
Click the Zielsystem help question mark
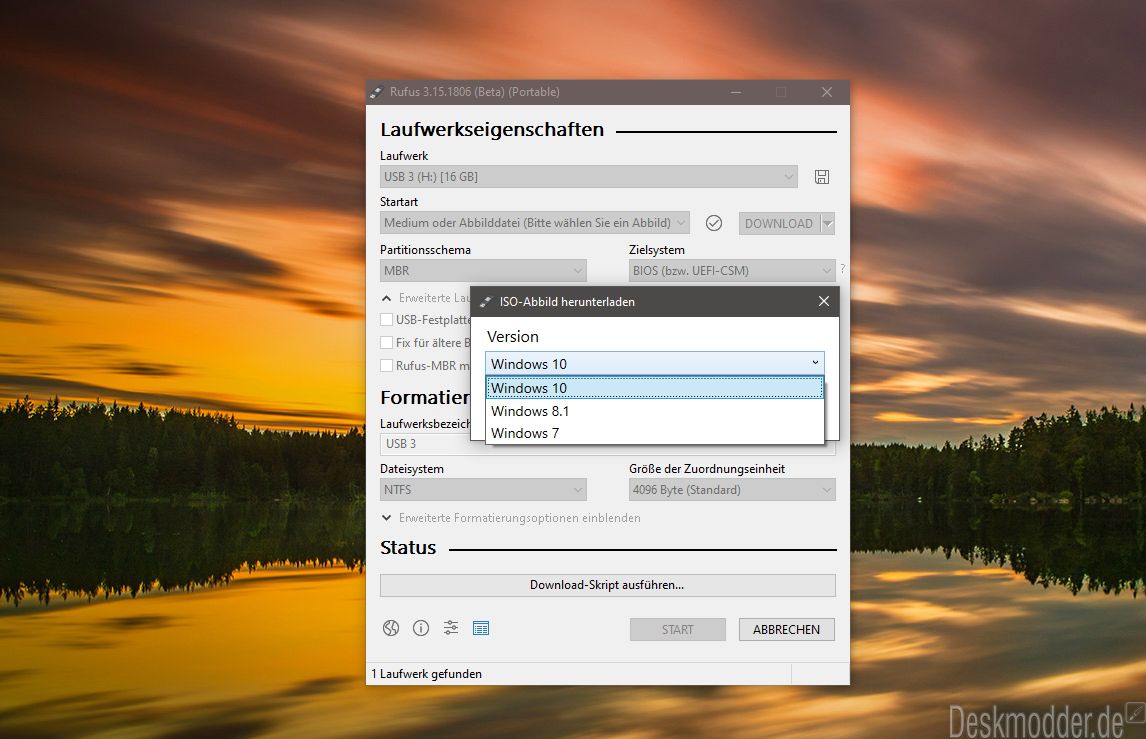coord(842,269)
